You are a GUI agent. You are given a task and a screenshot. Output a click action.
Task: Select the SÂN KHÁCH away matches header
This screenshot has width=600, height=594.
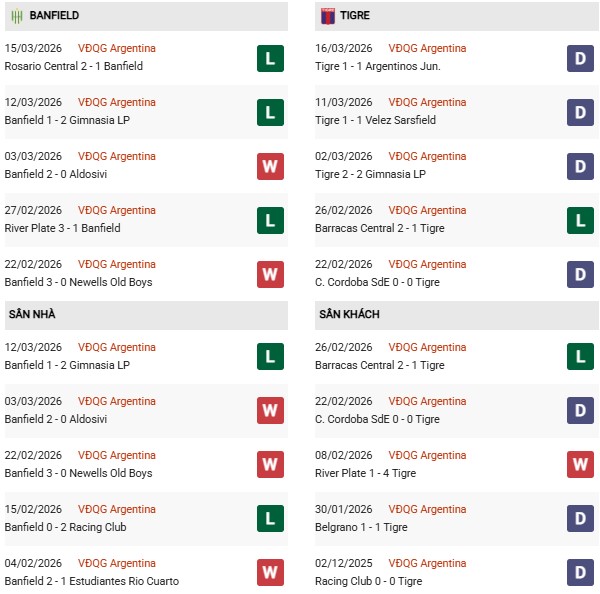pos(349,314)
